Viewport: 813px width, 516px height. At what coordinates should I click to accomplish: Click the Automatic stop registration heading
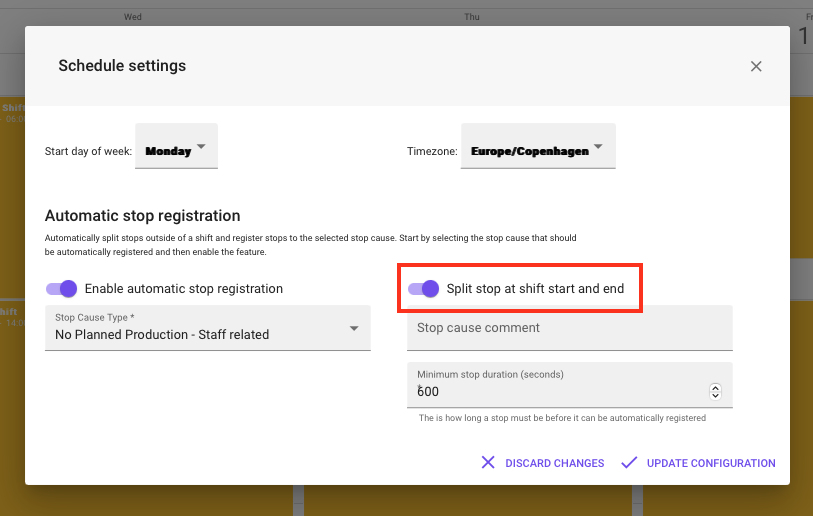(x=143, y=216)
